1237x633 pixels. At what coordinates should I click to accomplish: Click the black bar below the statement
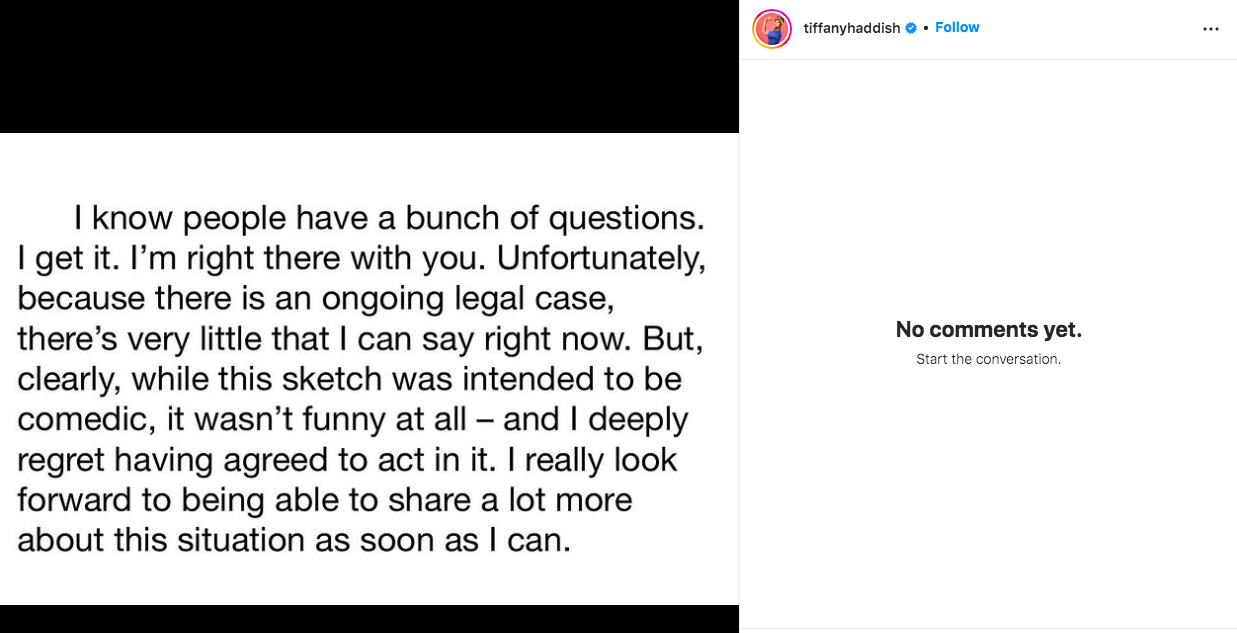point(369,619)
